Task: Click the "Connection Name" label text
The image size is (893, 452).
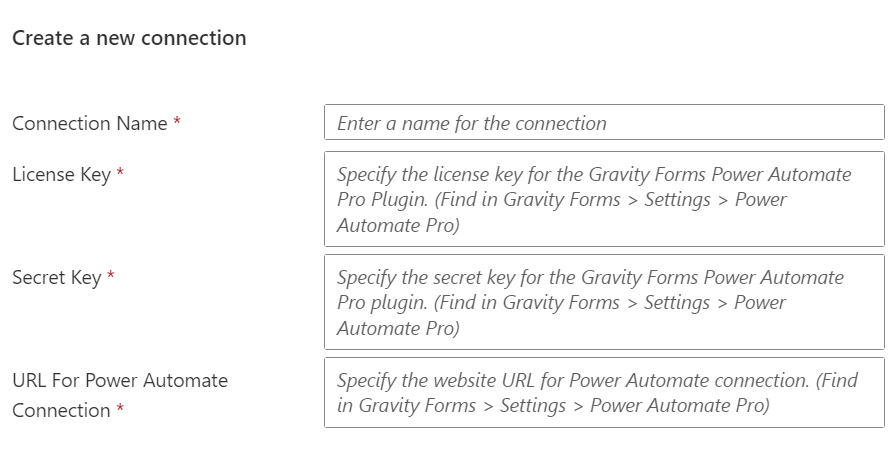Action: pos(90,123)
